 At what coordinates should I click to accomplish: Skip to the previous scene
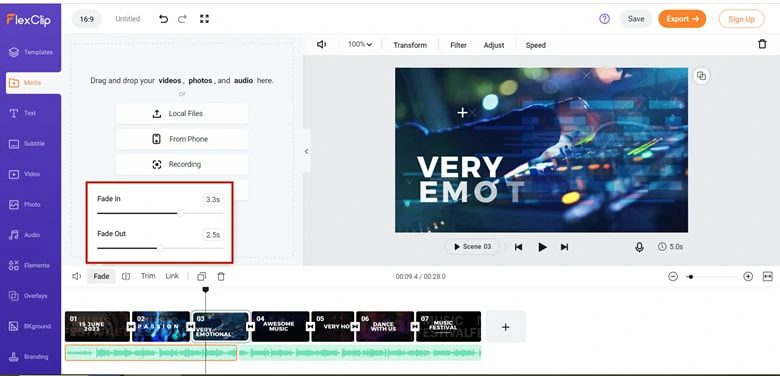(x=518, y=247)
